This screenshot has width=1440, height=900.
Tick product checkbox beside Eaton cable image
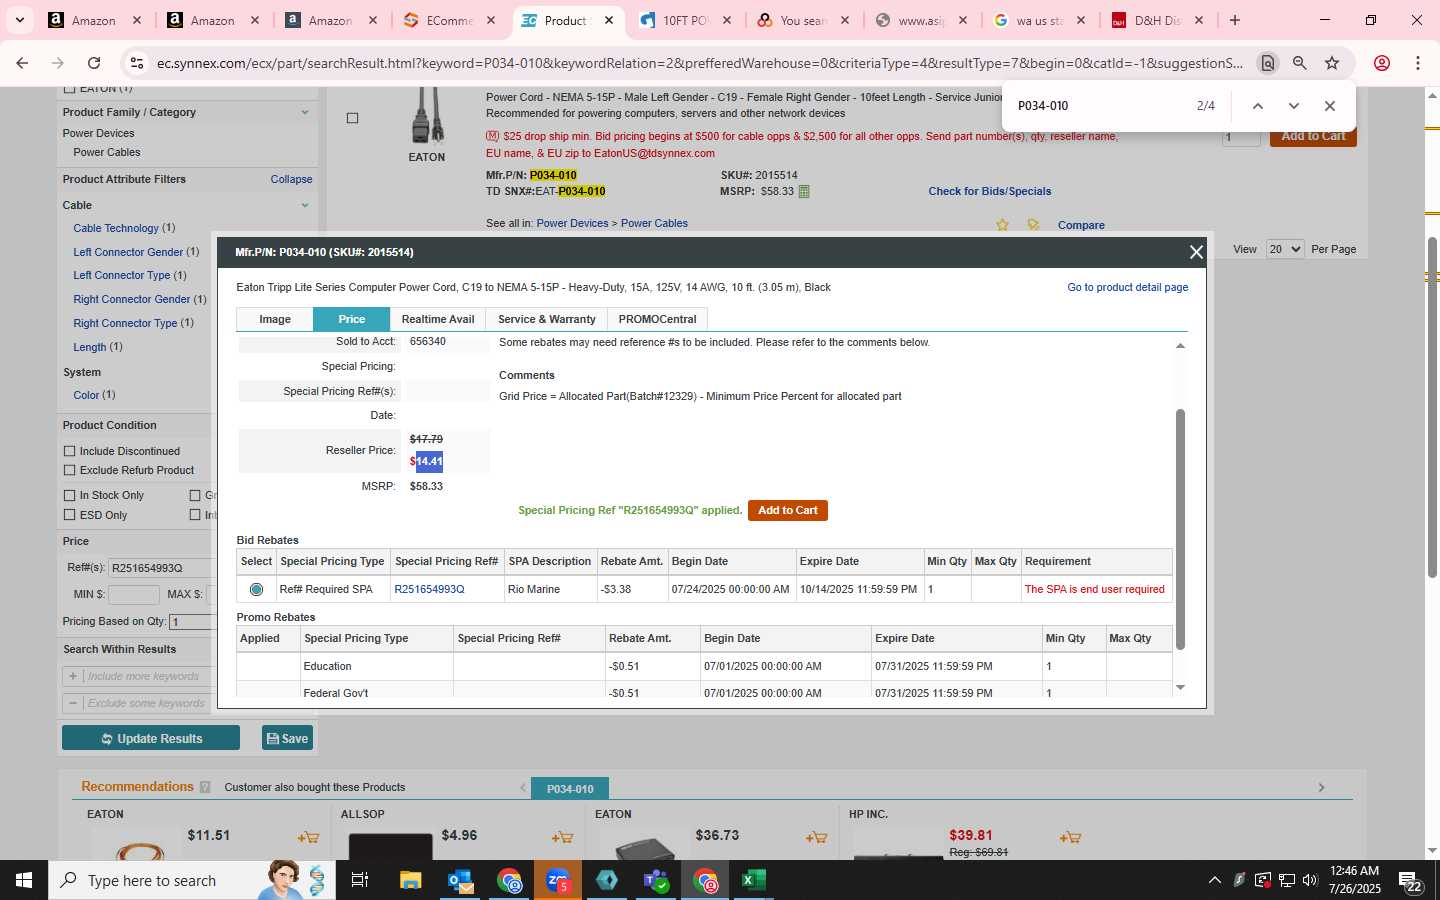[x=352, y=118]
